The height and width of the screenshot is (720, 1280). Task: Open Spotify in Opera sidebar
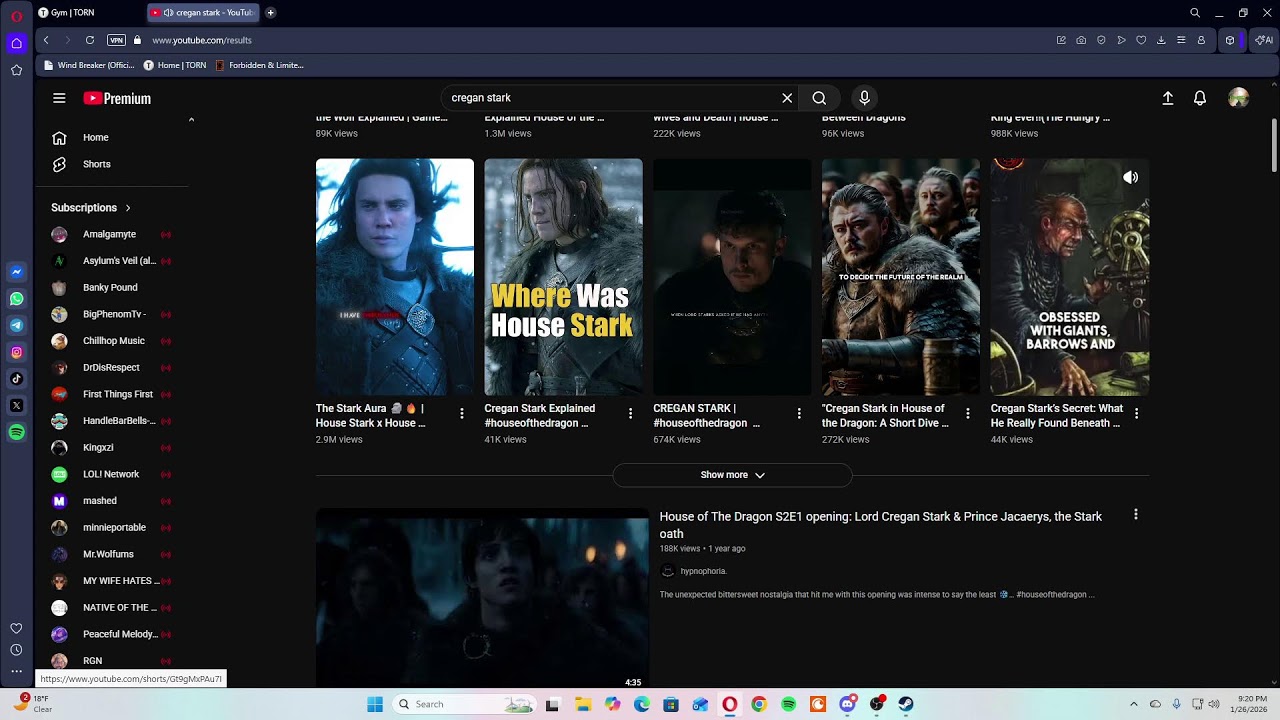(x=17, y=432)
